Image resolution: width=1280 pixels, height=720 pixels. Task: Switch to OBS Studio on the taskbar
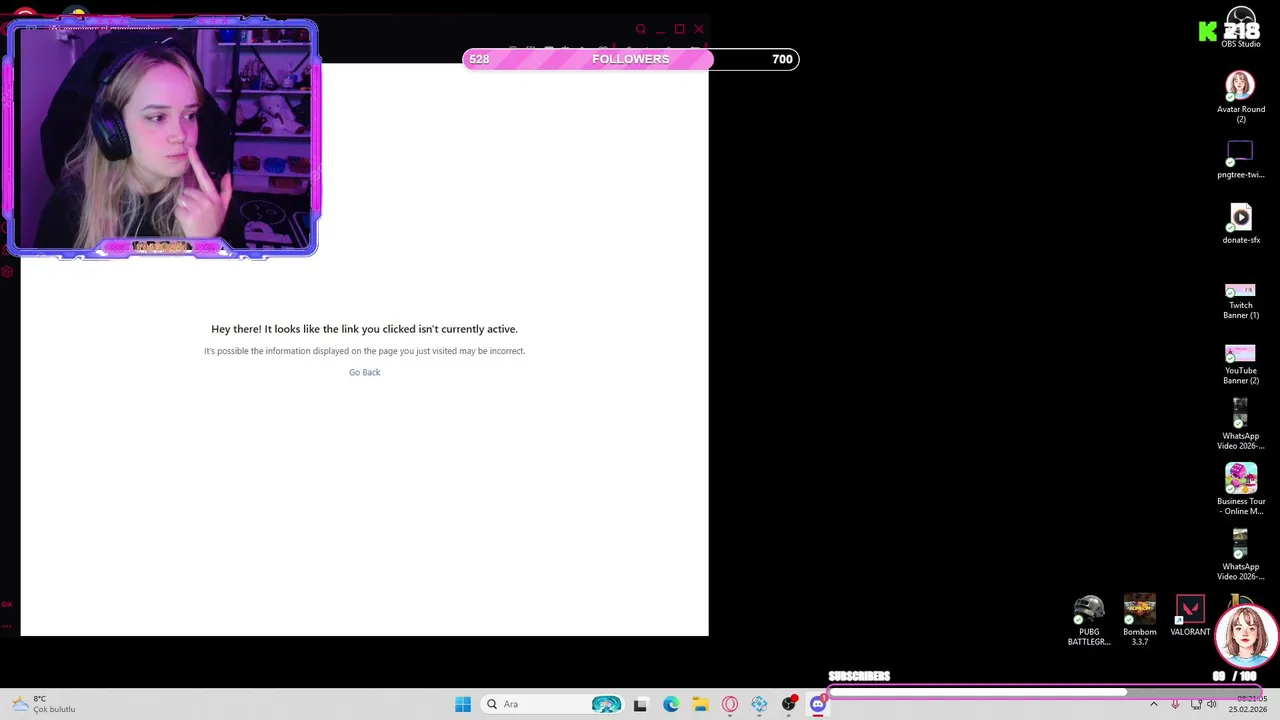[x=789, y=704]
